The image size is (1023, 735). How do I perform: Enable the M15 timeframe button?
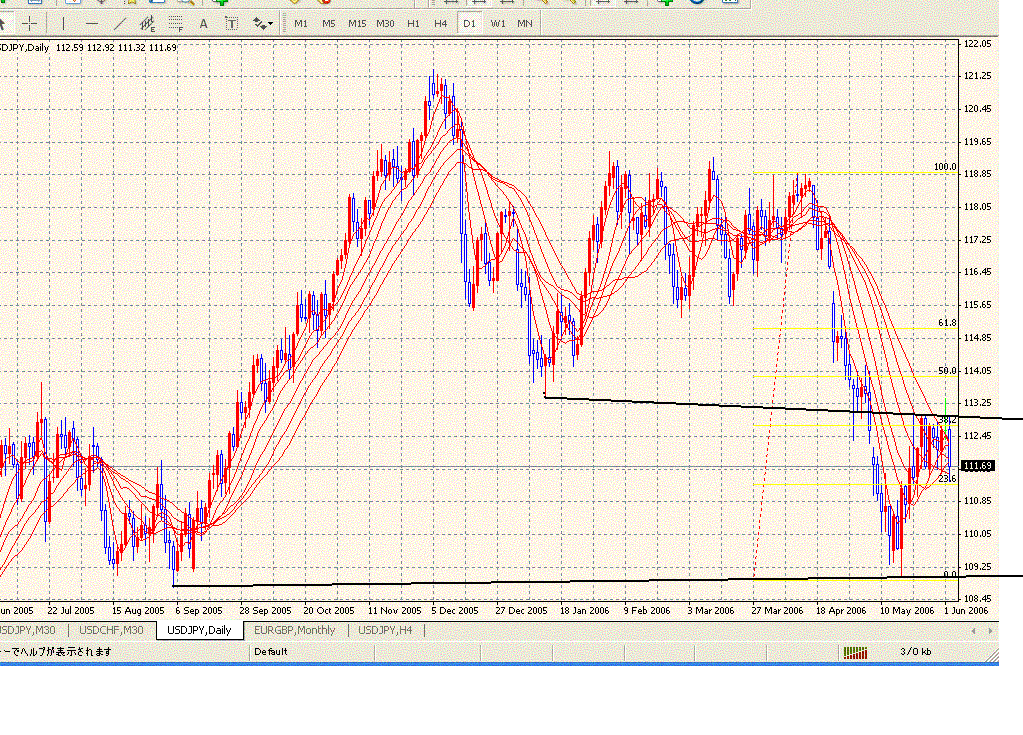[x=357, y=23]
